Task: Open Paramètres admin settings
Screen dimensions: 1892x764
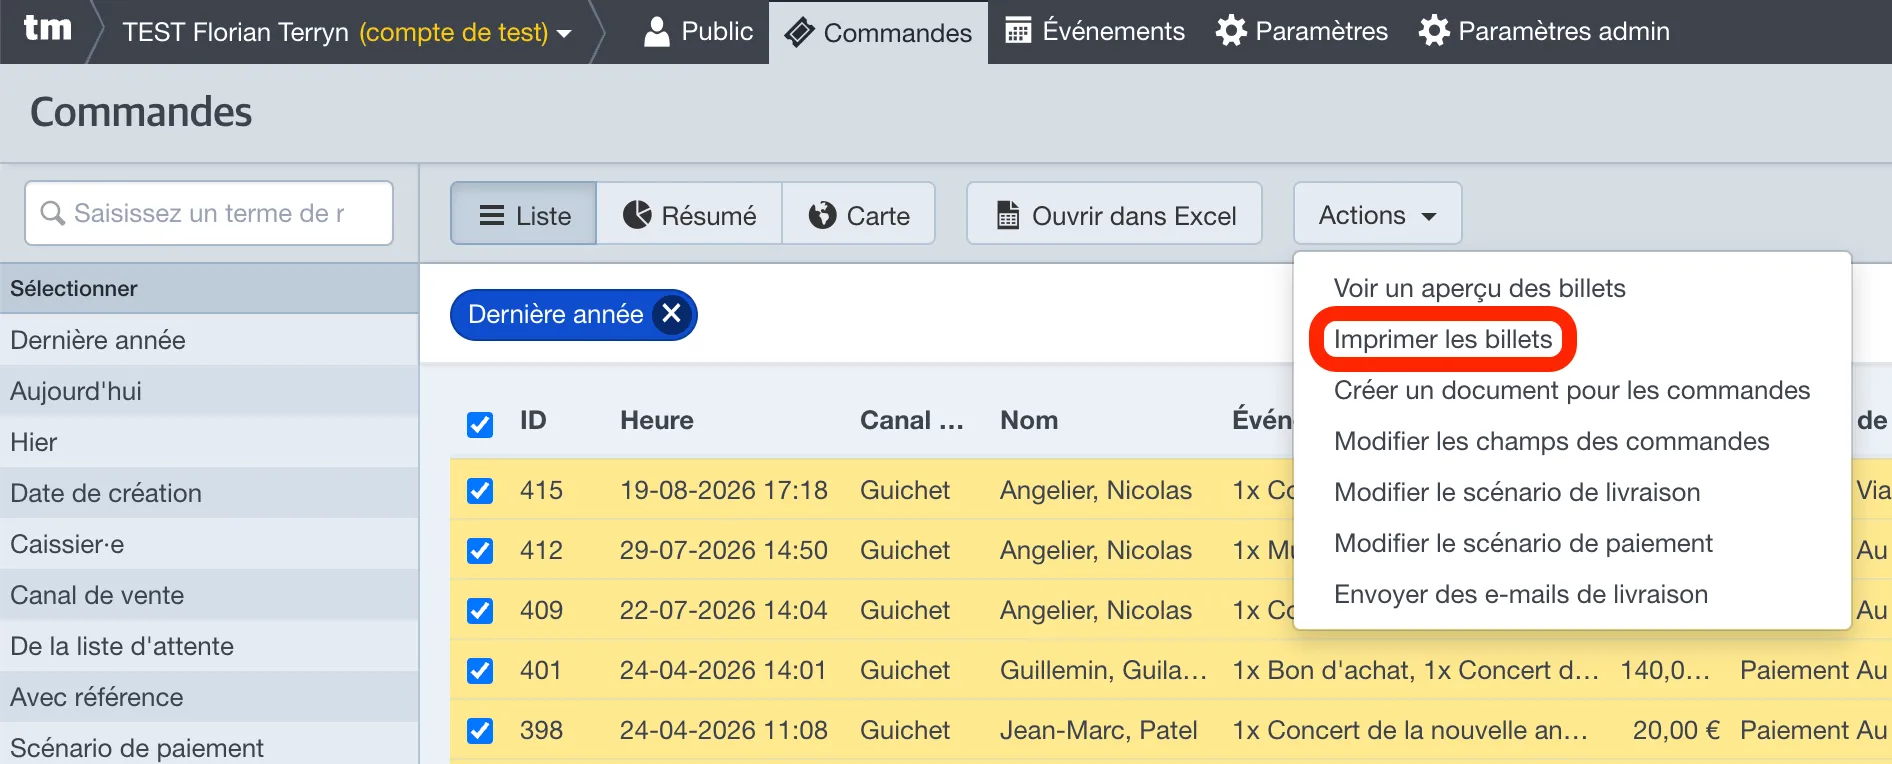Action: 1544,32
